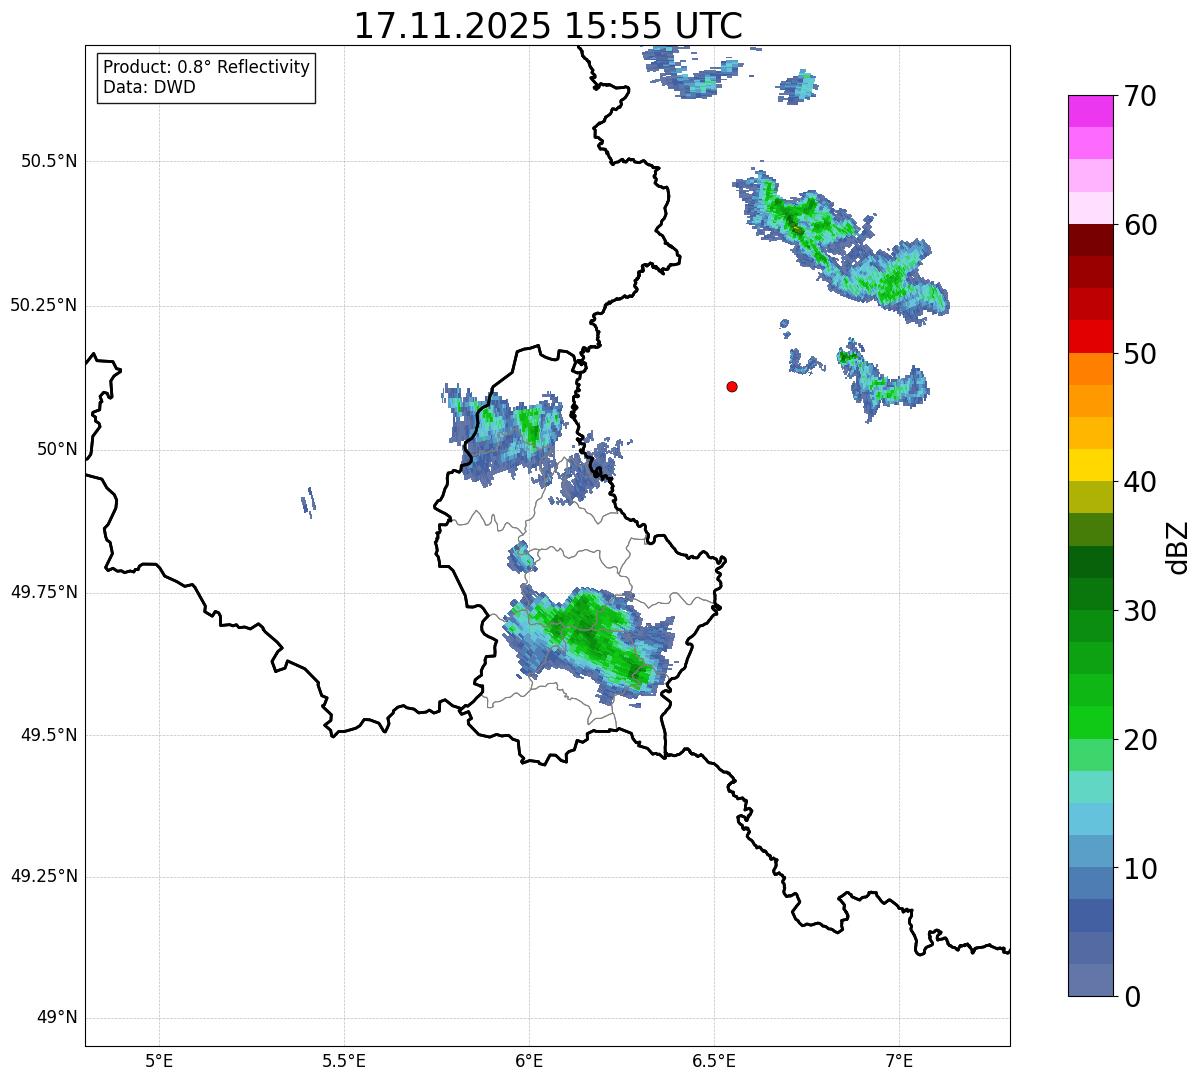The width and height of the screenshot is (1202, 1081).
Task: Click the "50°N" latitude label
Action: coord(56,449)
